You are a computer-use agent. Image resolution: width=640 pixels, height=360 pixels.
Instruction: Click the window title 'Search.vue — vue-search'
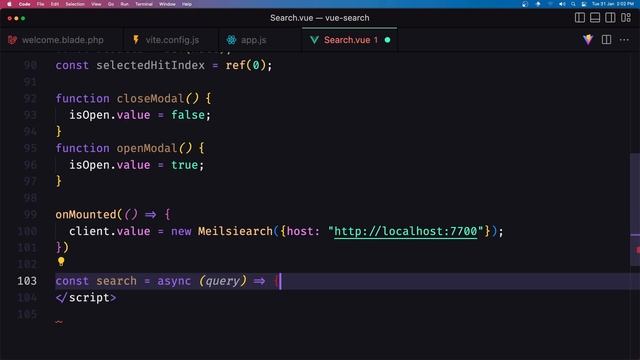320,18
